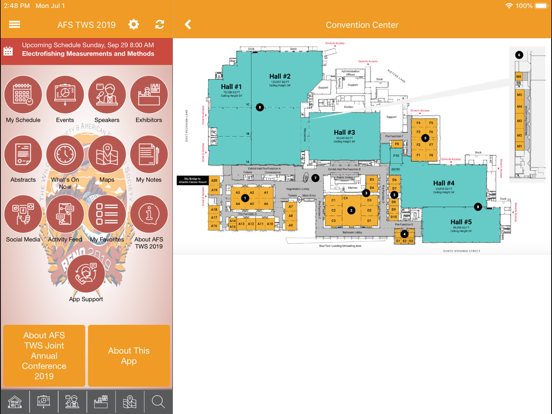Image resolution: width=552 pixels, height=414 pixels.
Task: Tap the events presentation icon in bottom bar
Action: [44, 402]
